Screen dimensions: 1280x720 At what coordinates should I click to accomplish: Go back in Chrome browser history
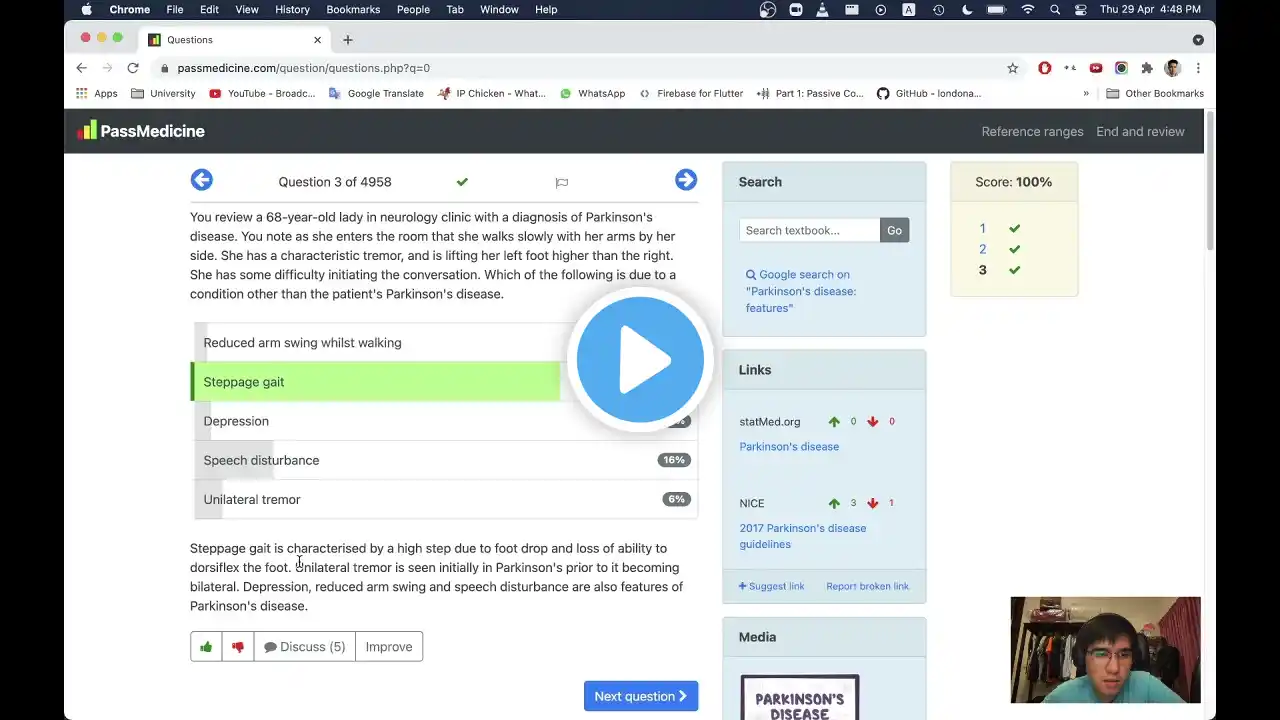82,68
